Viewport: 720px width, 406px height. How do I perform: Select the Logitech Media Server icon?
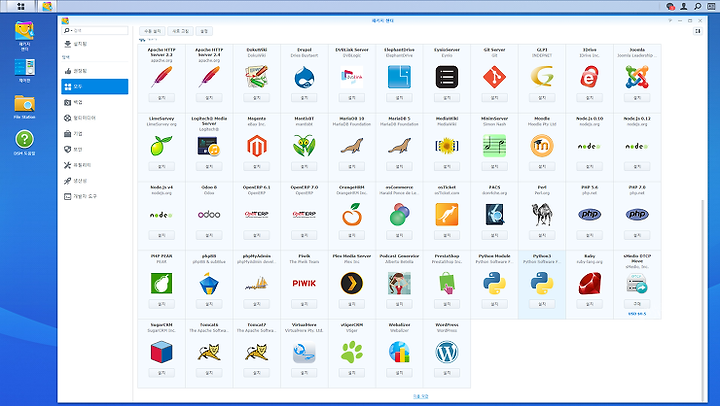pyautogui.click(x=209, y=146)
